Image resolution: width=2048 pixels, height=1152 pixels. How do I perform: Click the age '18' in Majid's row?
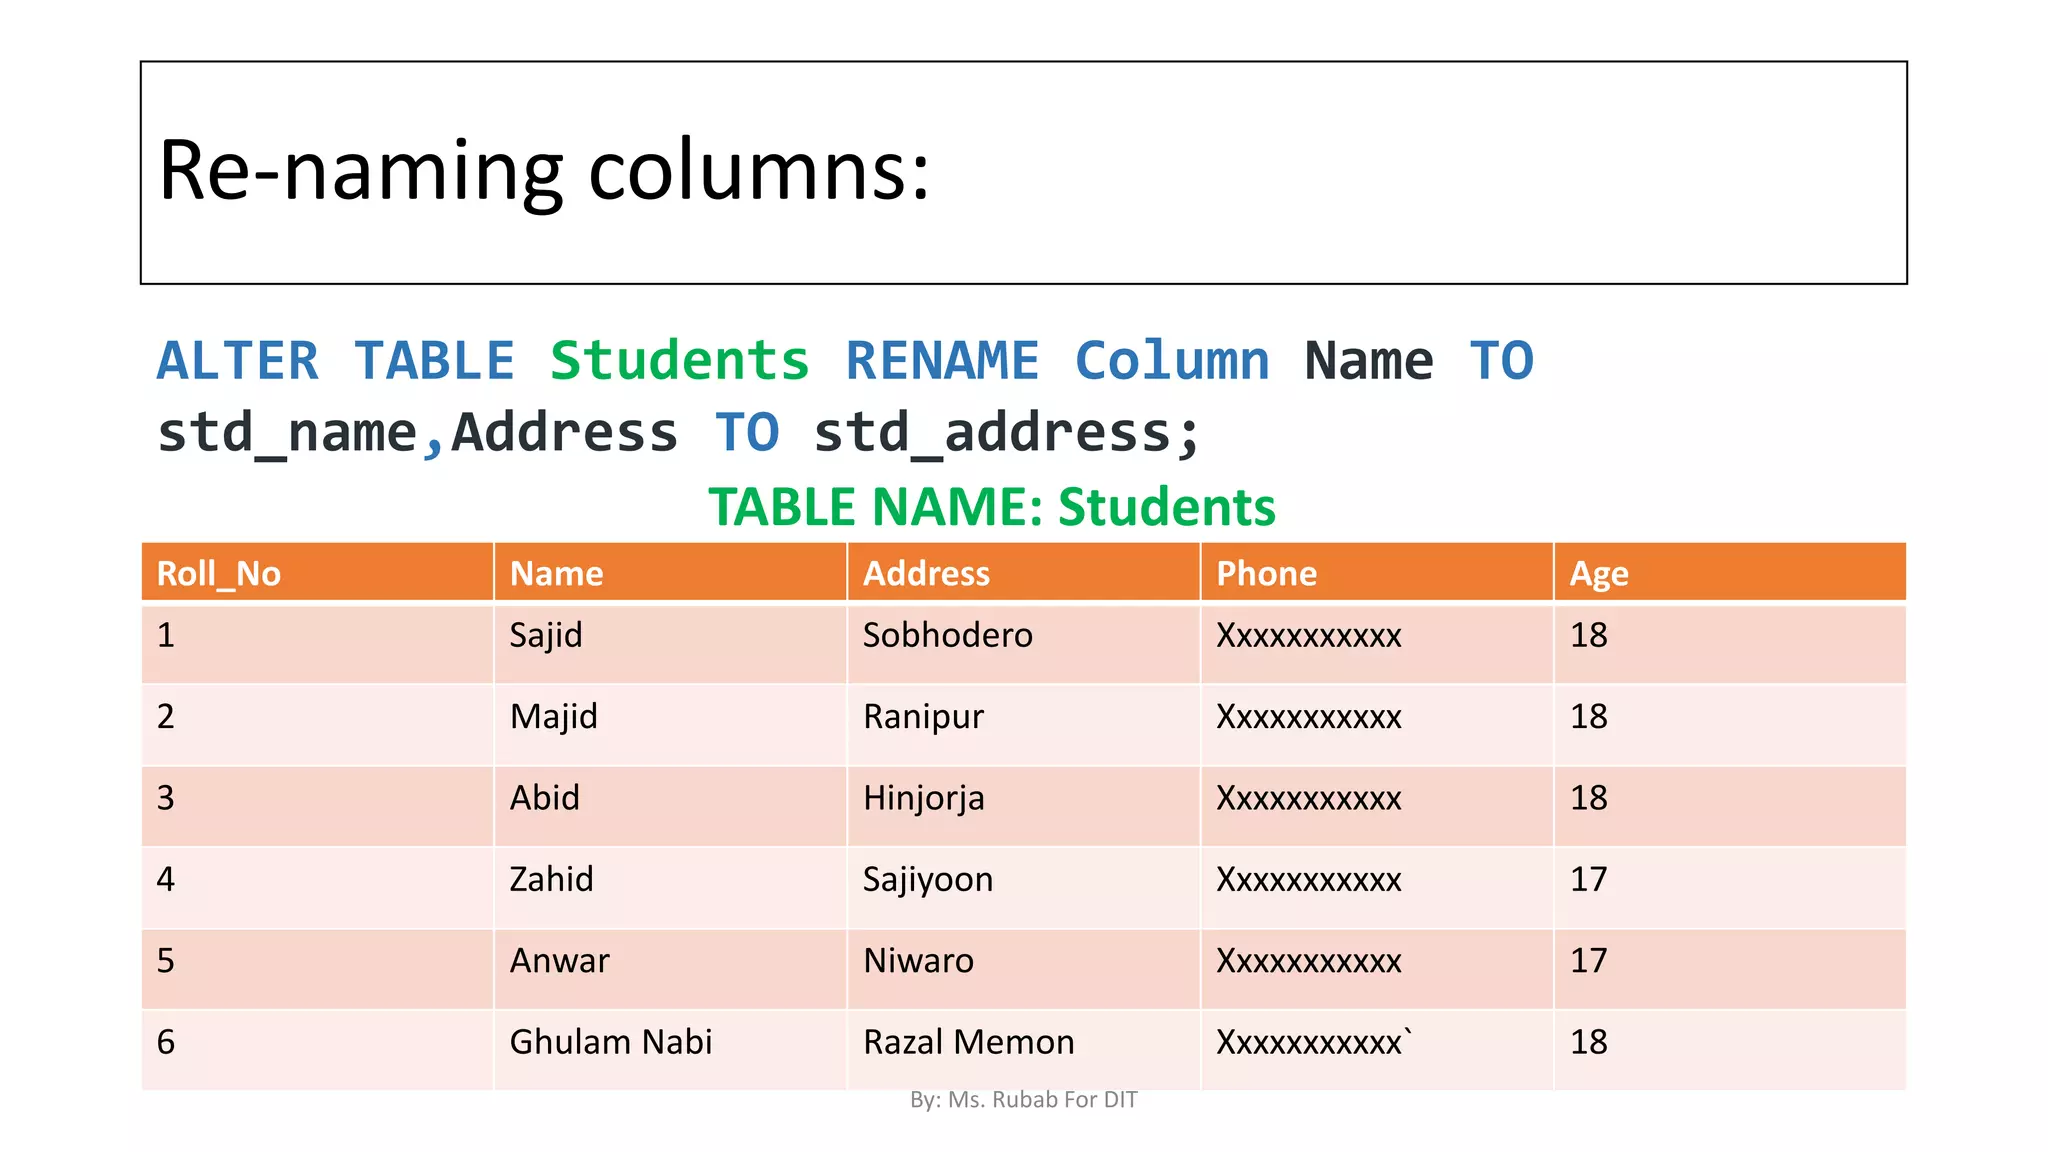click(1588, 716)
